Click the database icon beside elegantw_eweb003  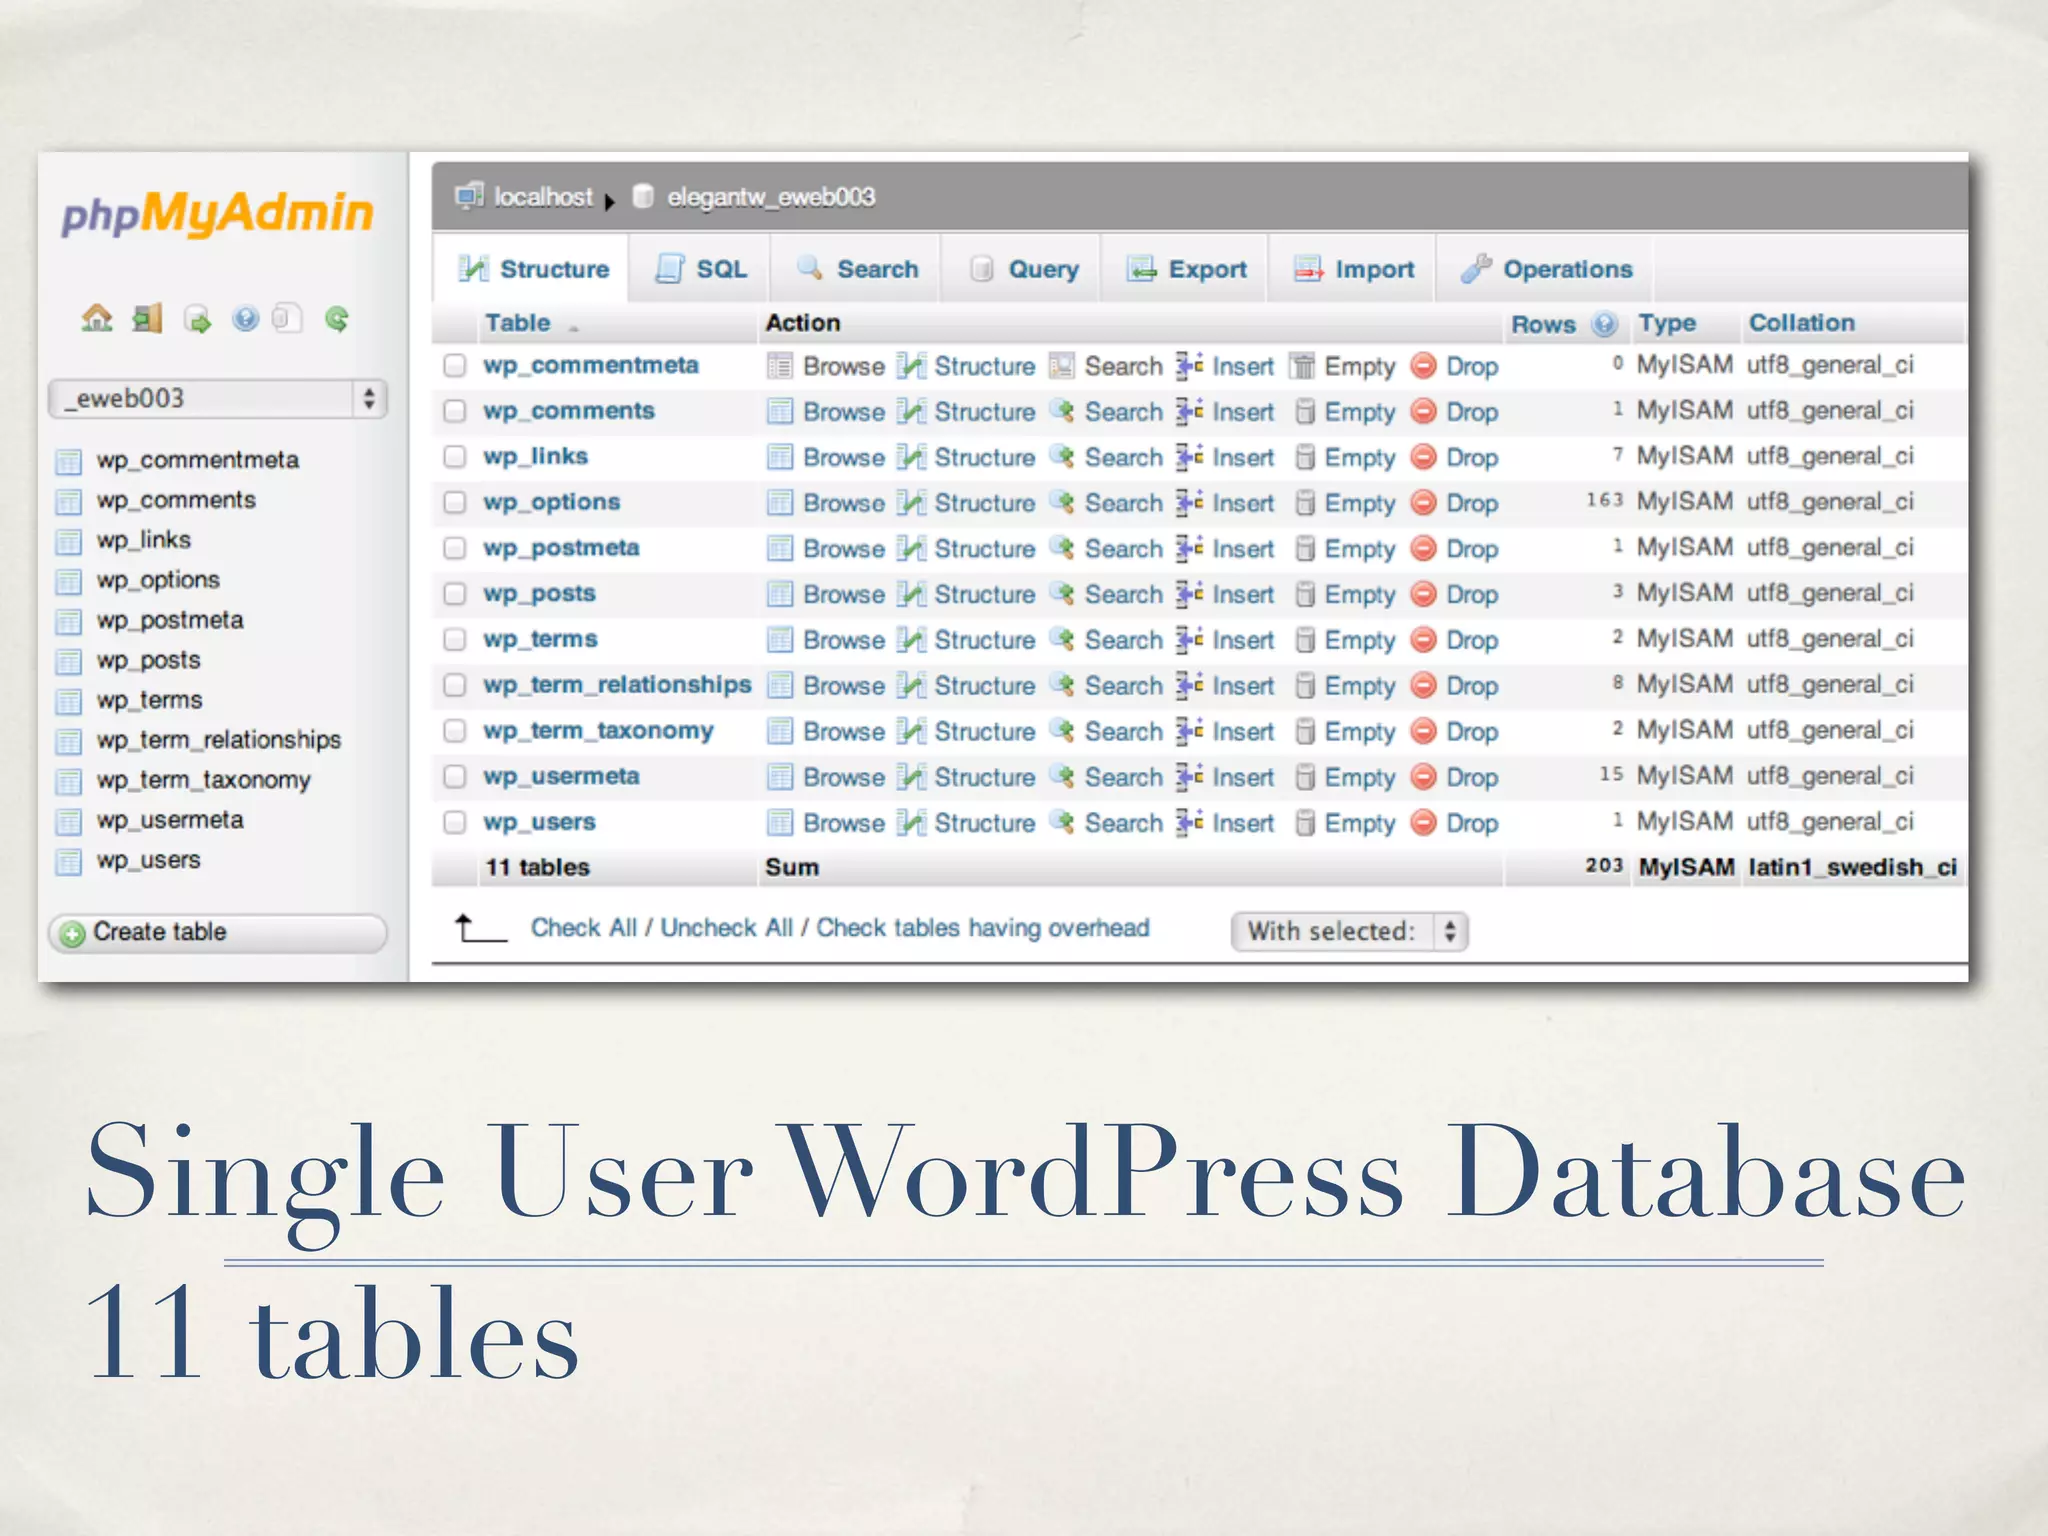coord(643,196)
